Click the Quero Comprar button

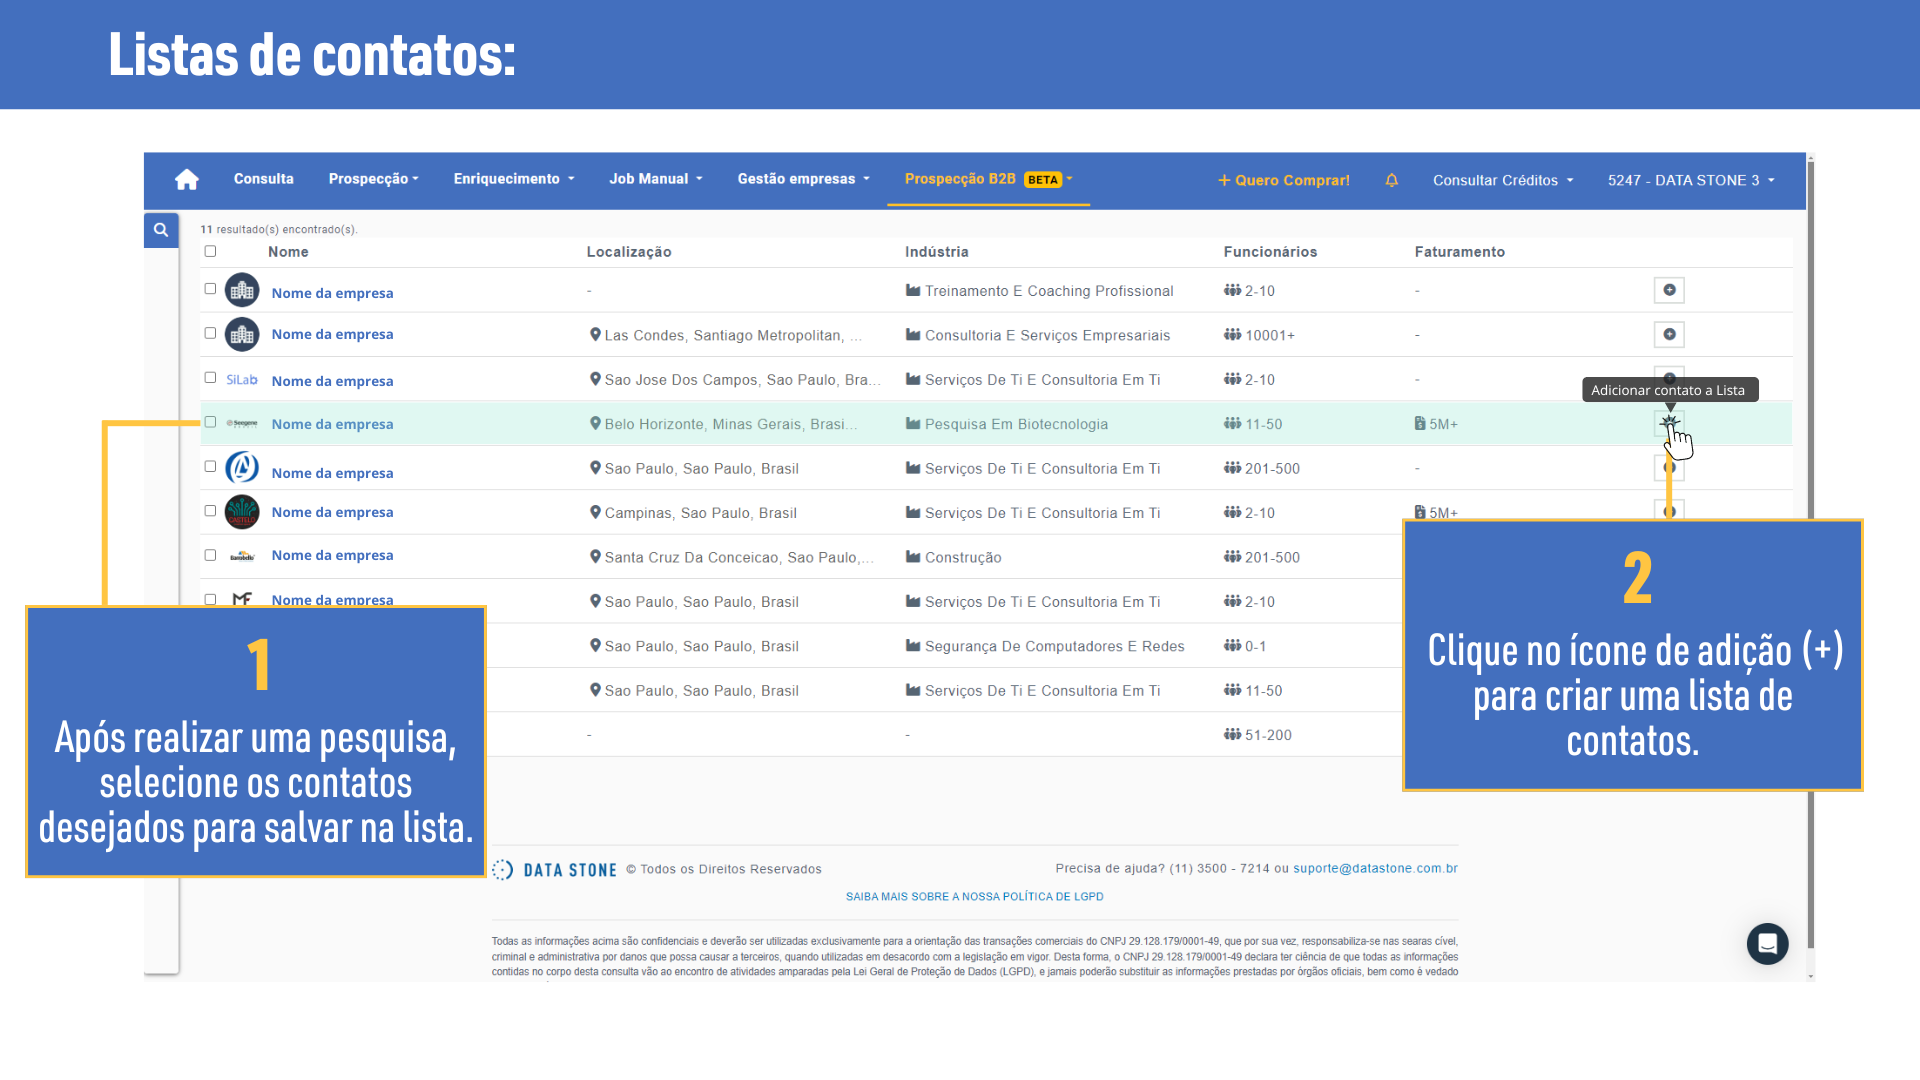pos(1283,180)
